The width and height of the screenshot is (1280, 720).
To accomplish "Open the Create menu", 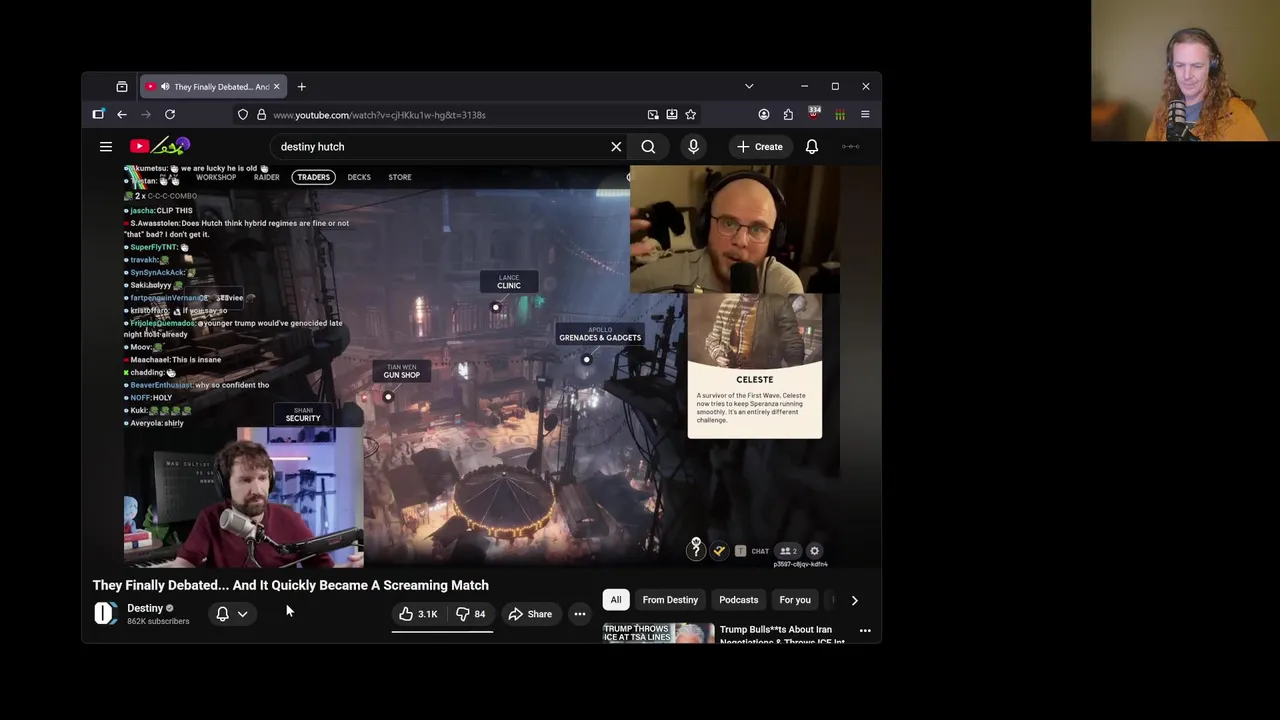I will (760, 147).
